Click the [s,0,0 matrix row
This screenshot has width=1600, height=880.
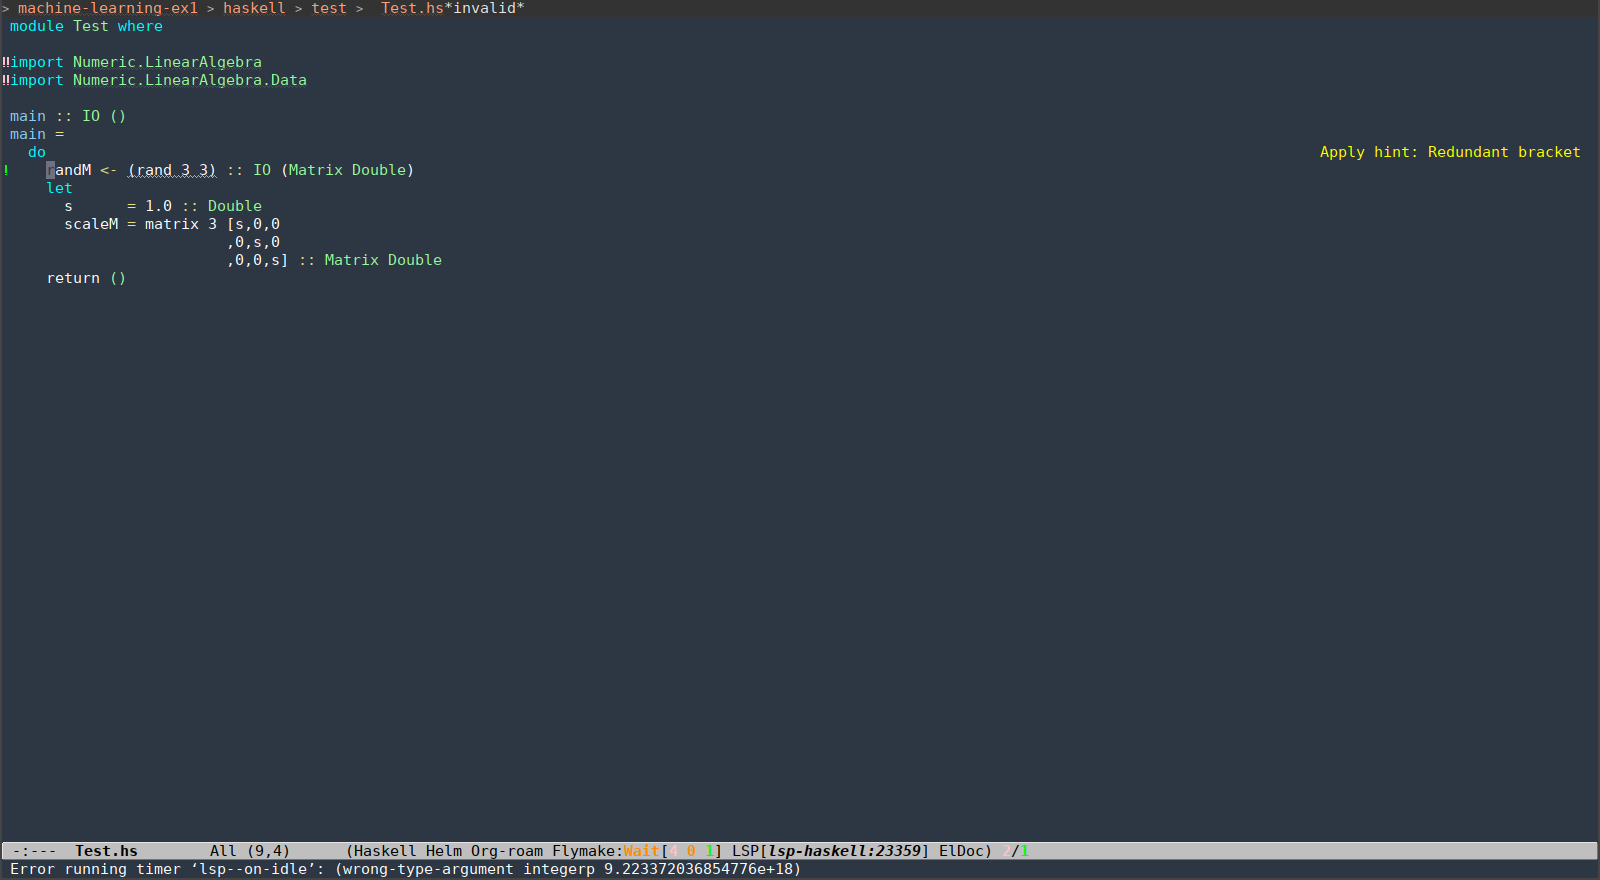tap(253, 224)
